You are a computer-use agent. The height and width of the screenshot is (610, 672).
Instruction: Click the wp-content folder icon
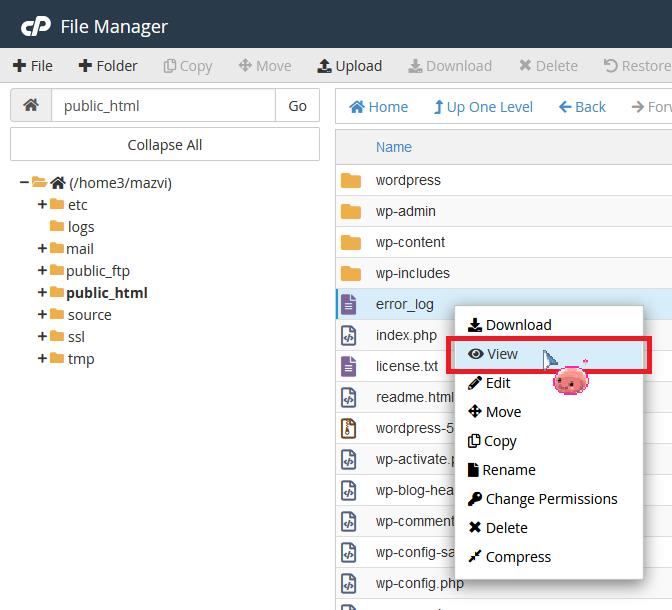(351, 242)
